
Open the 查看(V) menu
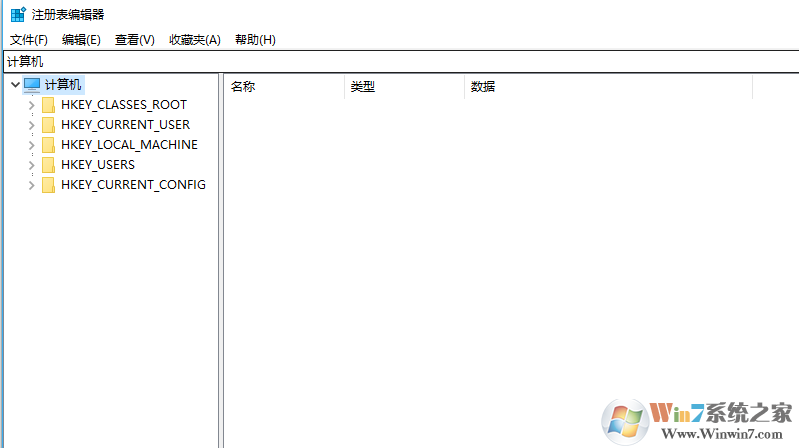[x=135, y=40]
